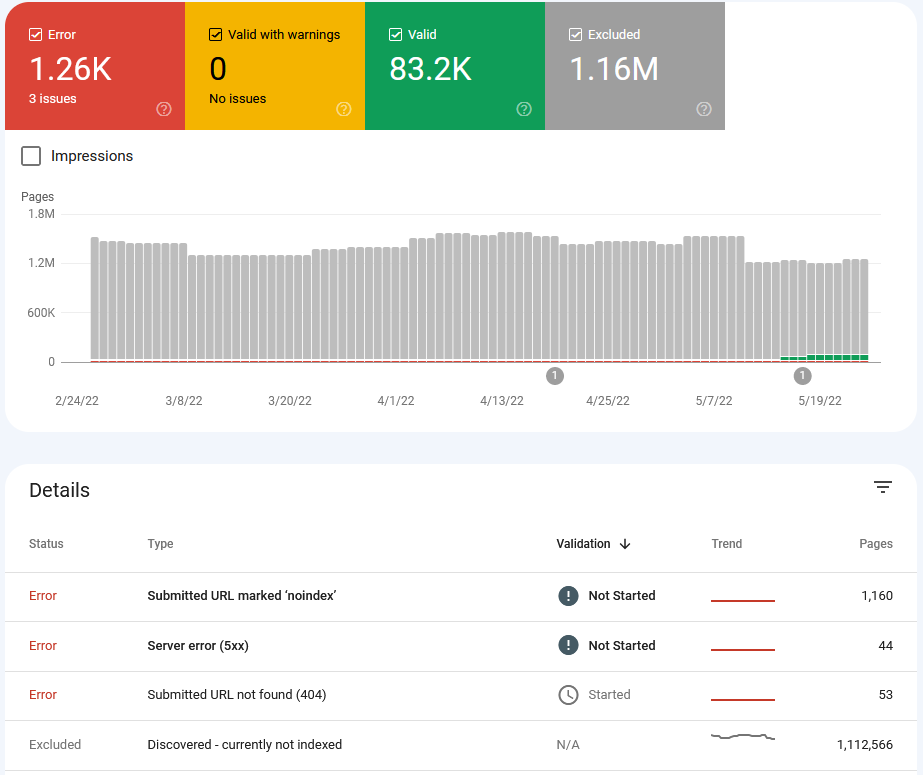Uncheck the Error checkbox
The height and width of the screenshot is (775, 923).
(35, 35)
